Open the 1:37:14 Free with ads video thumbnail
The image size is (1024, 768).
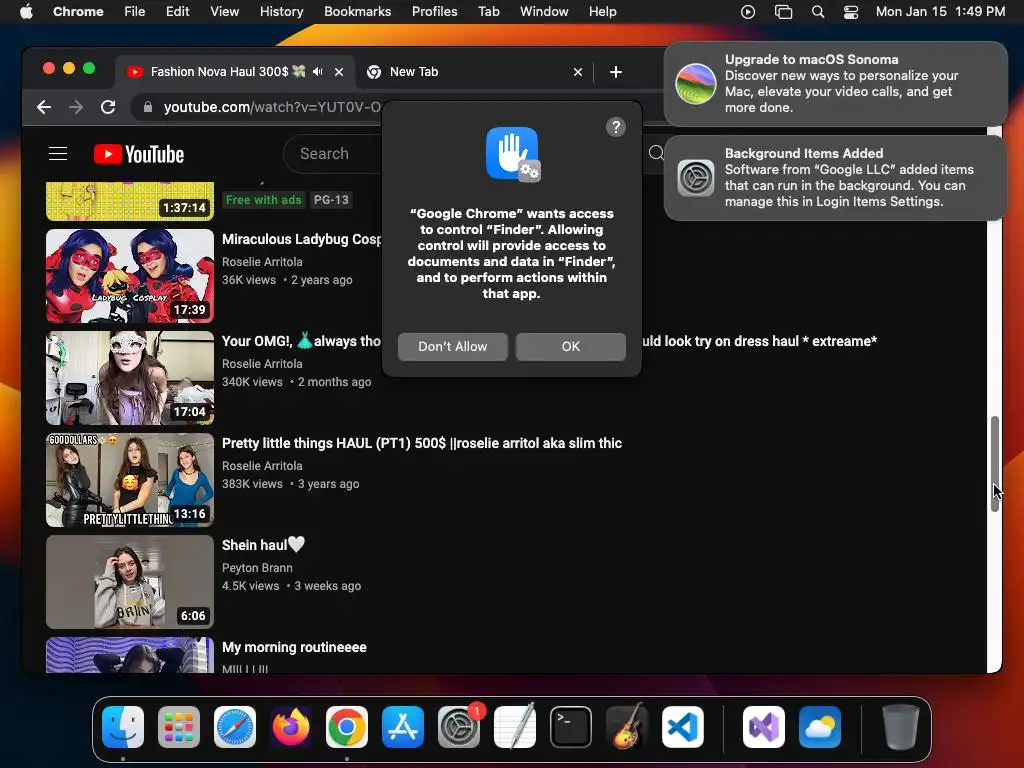(130, 201)
